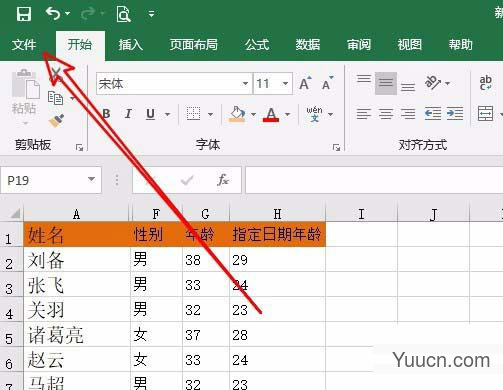Apply the red Font Color
Image resolution: width=503 pixels, height=390 pixels.
click(271, 114)
